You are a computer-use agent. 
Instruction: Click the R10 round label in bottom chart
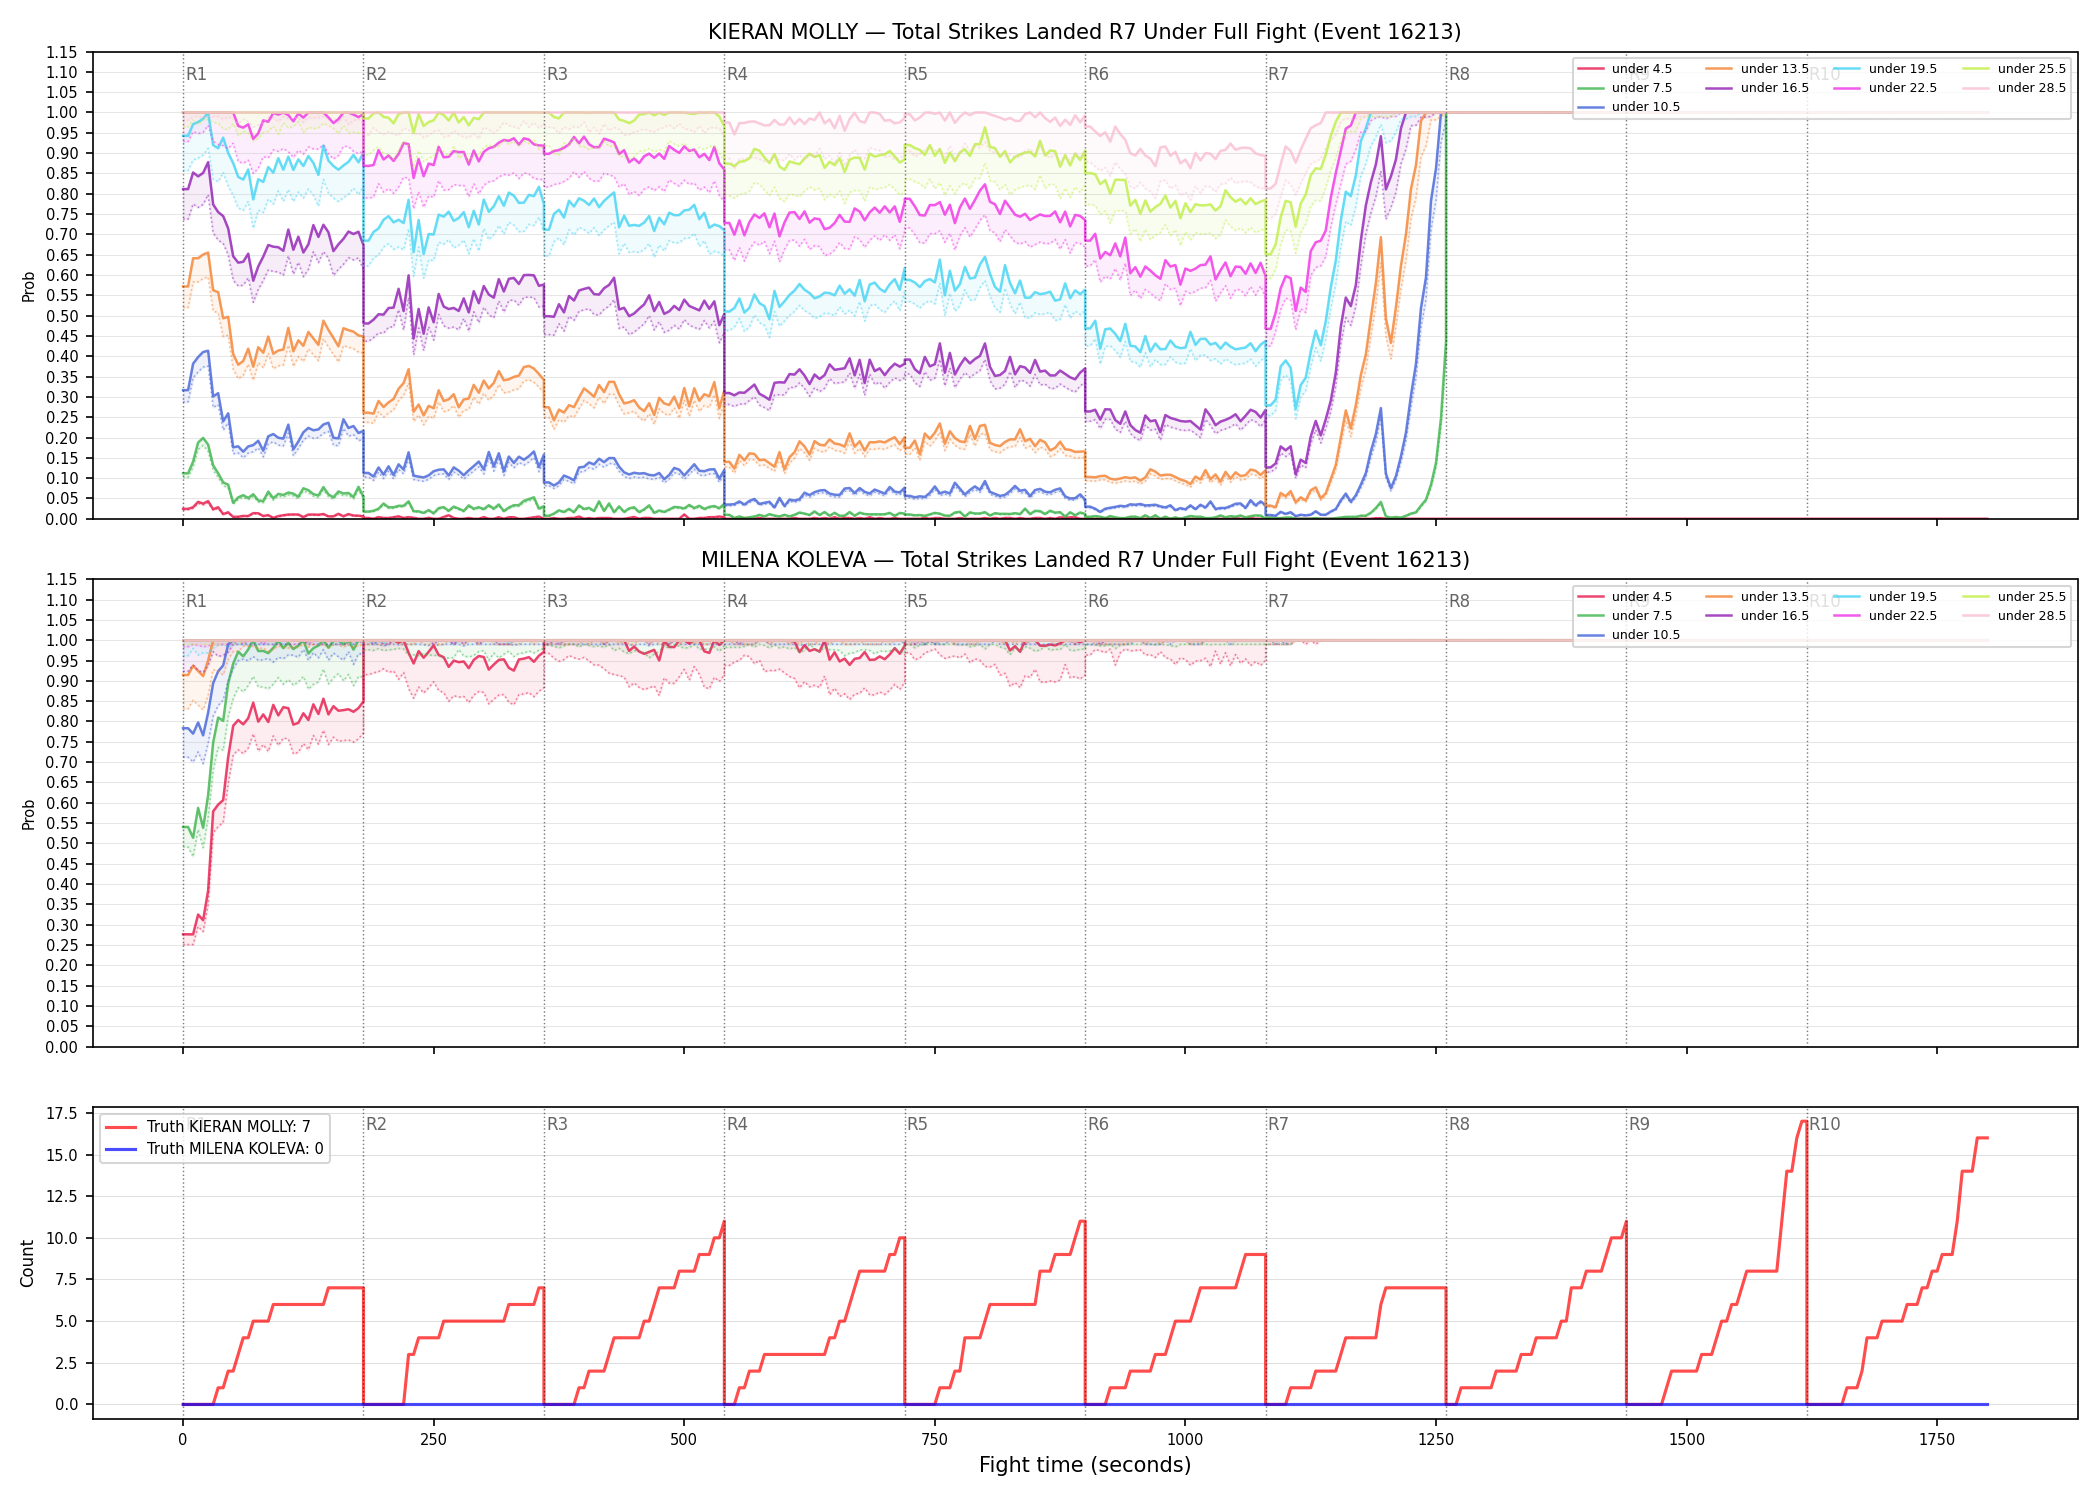pos(1824,1124)
